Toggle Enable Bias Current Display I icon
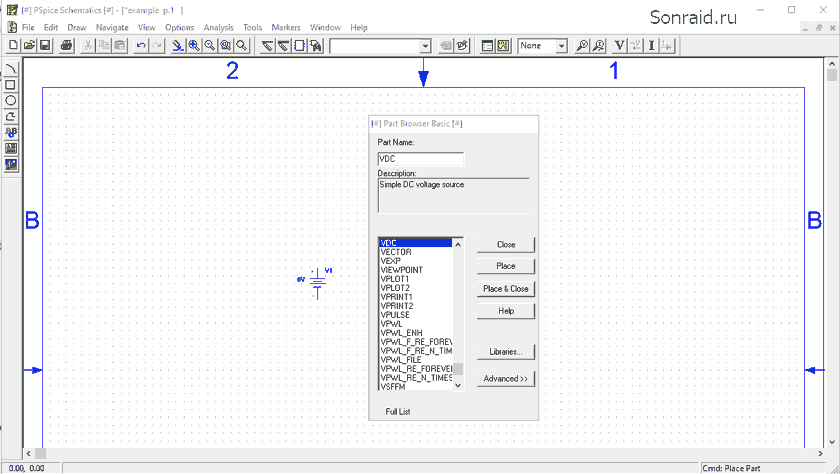The width and height of the screenshot is (840, 474). click(651, 46)
